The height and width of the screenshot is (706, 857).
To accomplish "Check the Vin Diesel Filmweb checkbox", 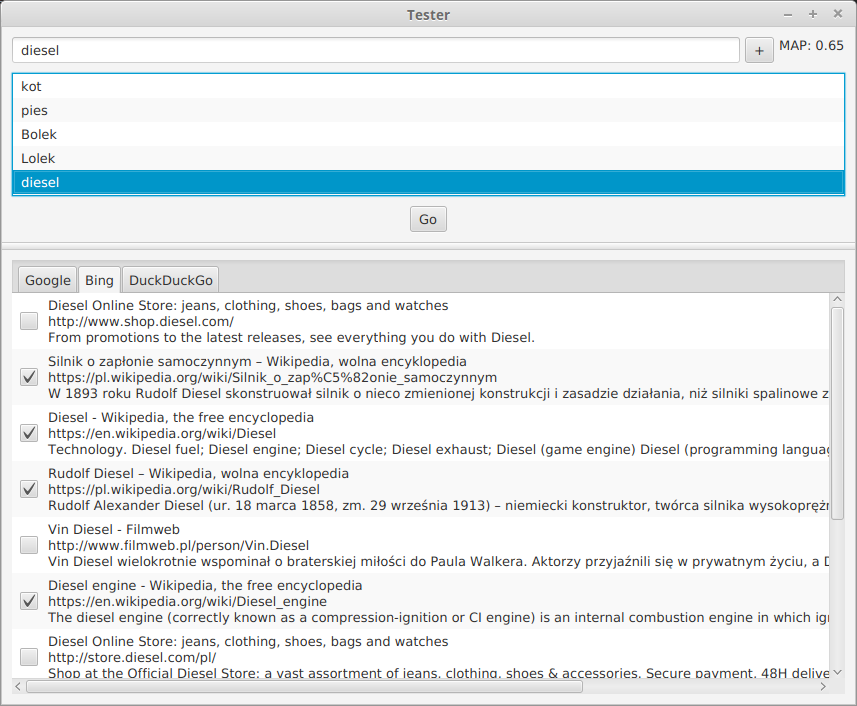I will [x=29, y=545].
